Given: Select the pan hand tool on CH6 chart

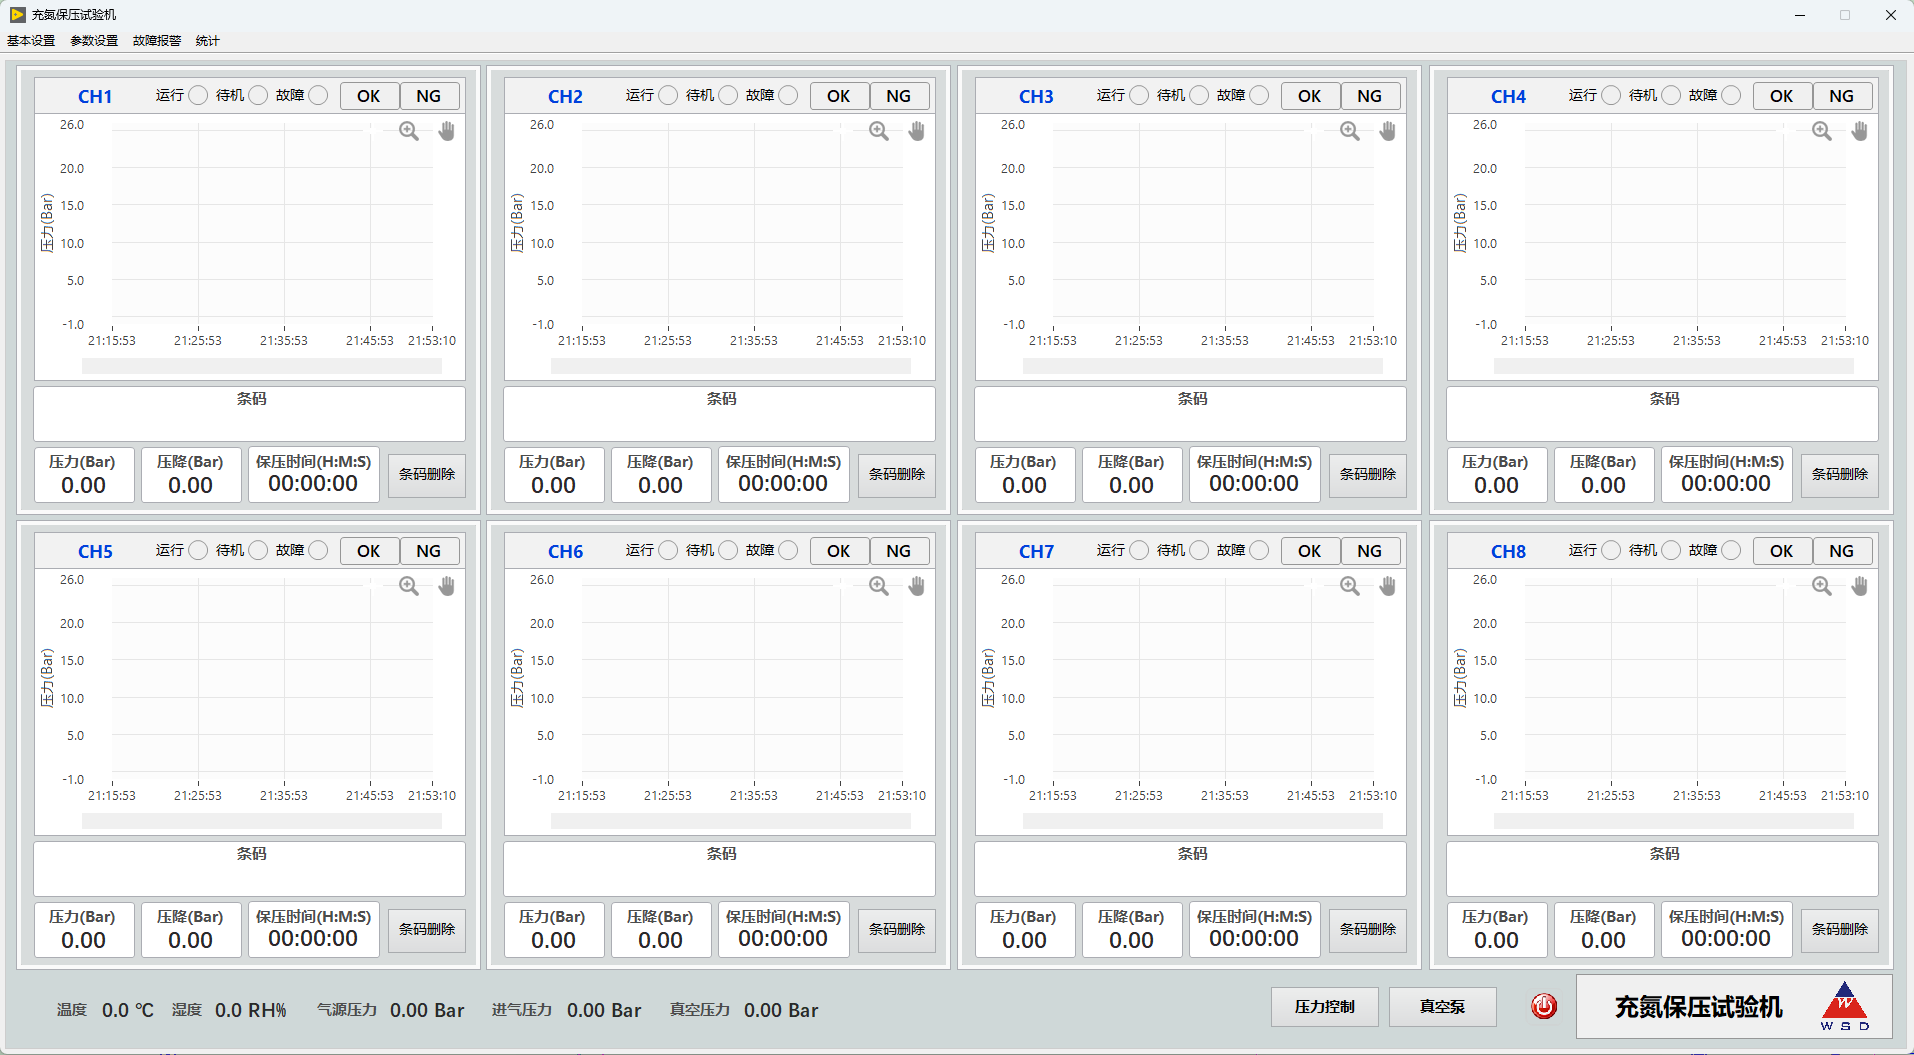Looking at the screenshot, I should pos(917,586).
